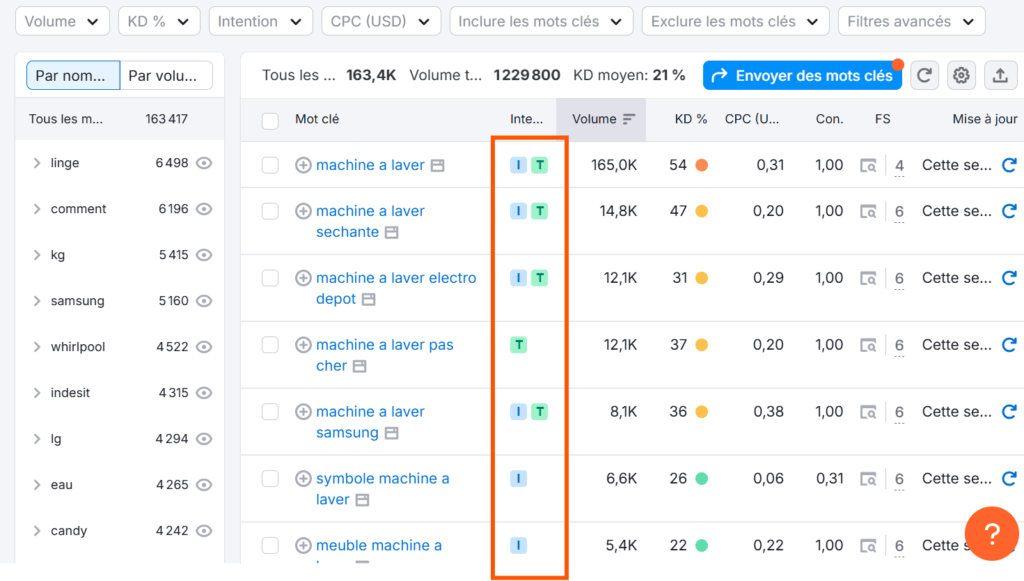Click 'Envoyer des mots clés' button
Image resolution: width=1024 pixels, height=581 pixels.
[x=802, y=76]
